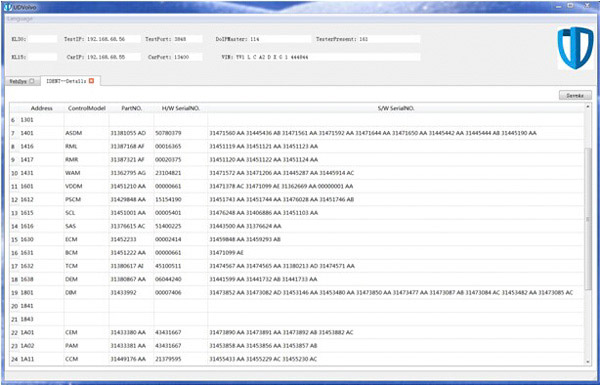Switch to the first tab left of IDENT--Details

click(22, 81)
